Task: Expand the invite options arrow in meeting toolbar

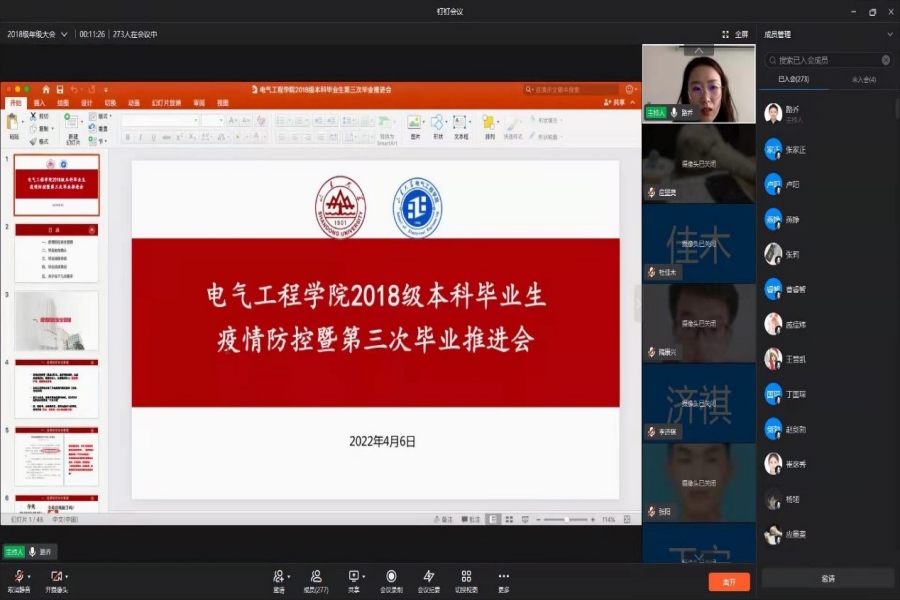Action: pyautogui.click(x=289, y=576)
